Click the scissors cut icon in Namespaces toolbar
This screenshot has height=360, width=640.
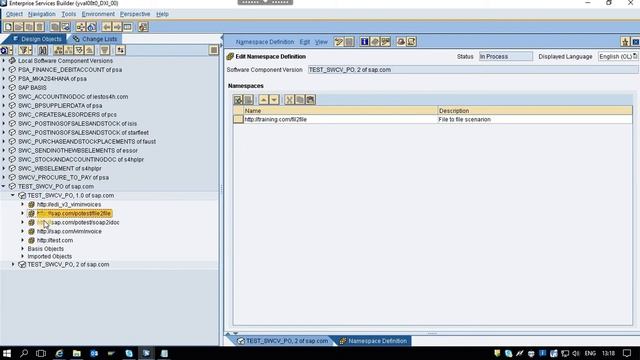[289, 100]
